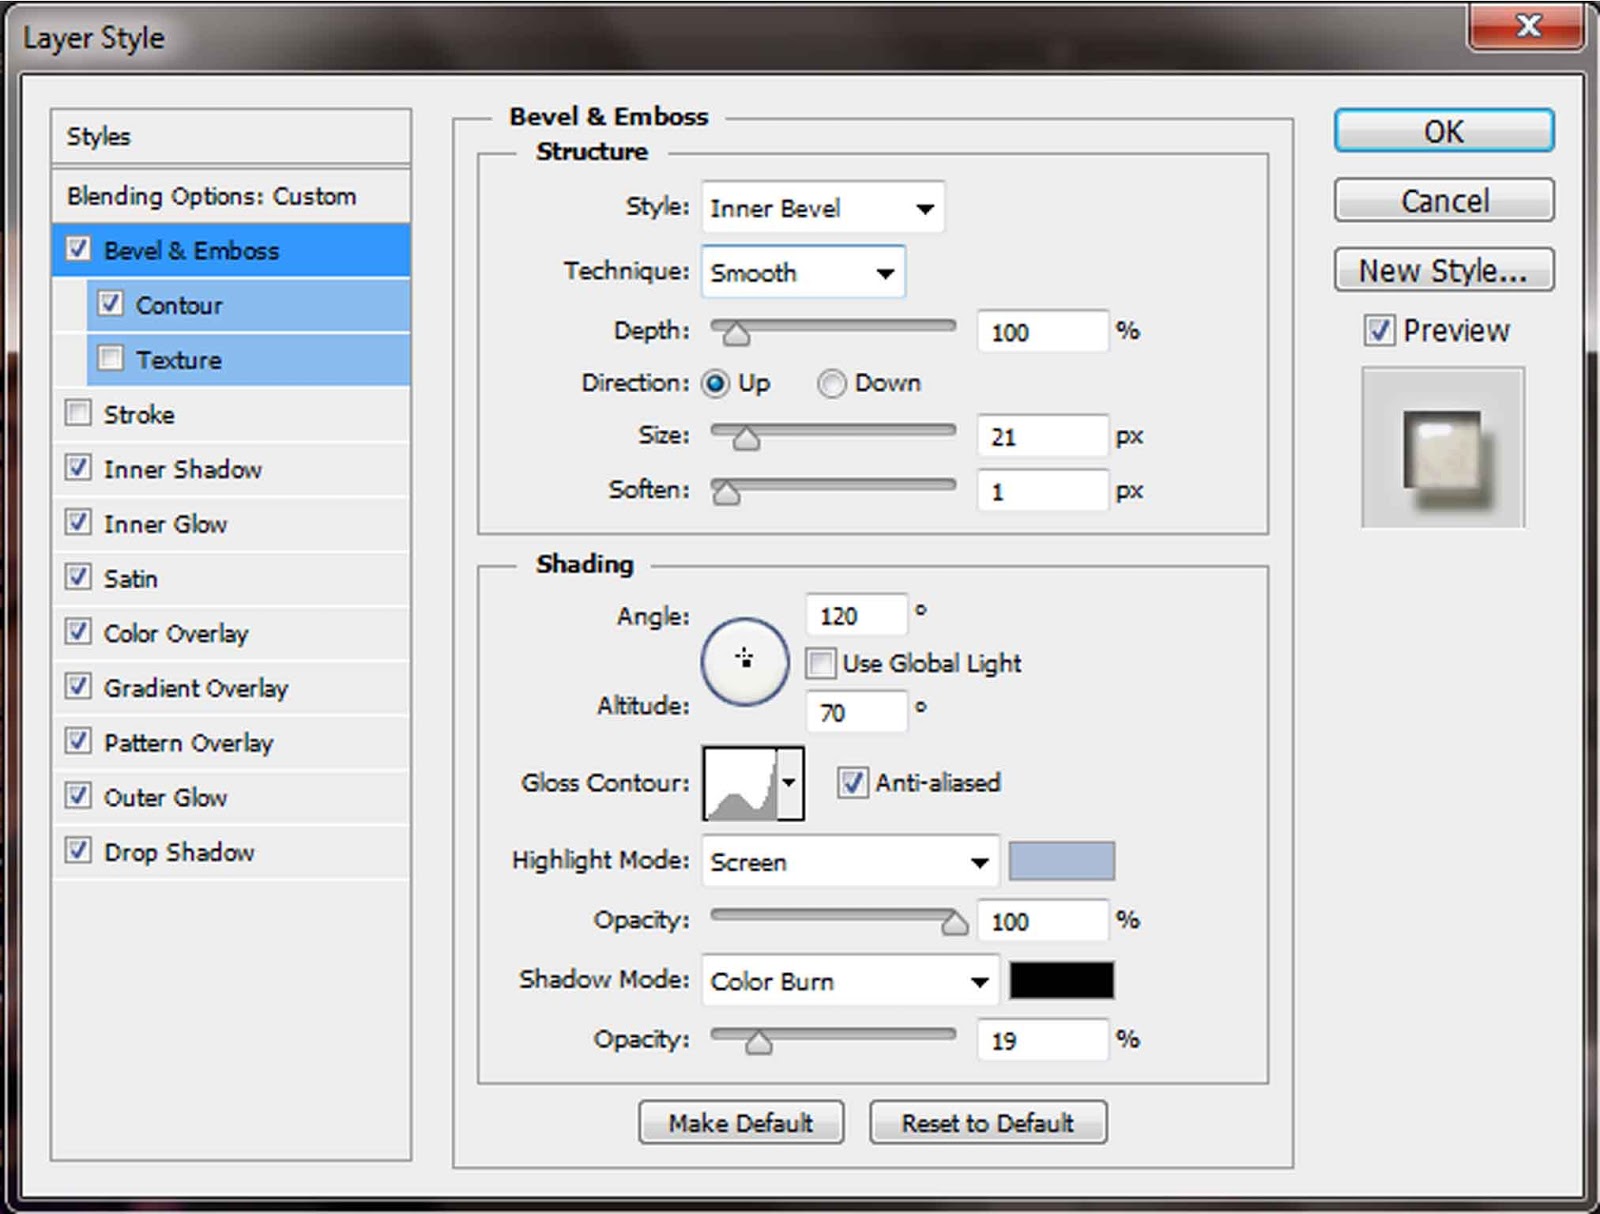The width and height of the screenshot is (1600, 1214).
Task: Enable the Texture checkbox
Action: pos(110,358)
